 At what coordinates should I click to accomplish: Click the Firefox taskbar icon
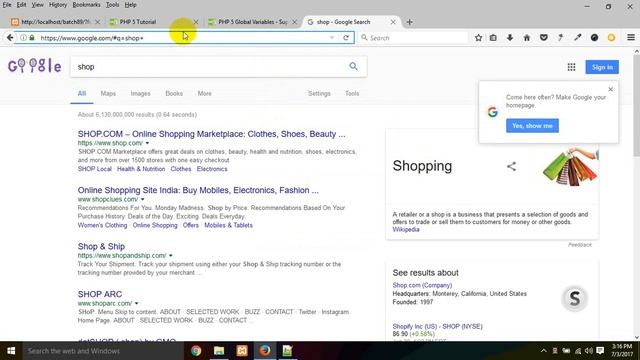264,351
